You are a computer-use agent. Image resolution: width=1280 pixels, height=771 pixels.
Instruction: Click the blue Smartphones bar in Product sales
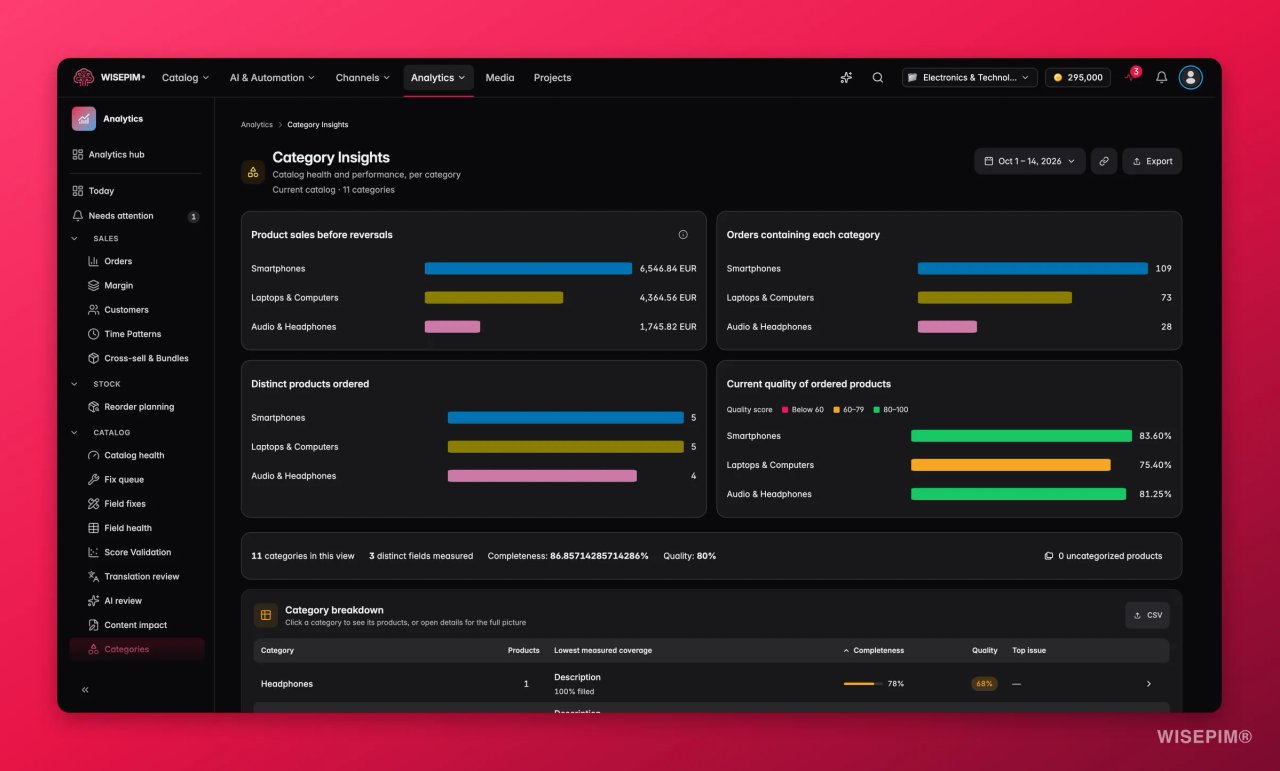pyautogui.click(x=528, y=268)
